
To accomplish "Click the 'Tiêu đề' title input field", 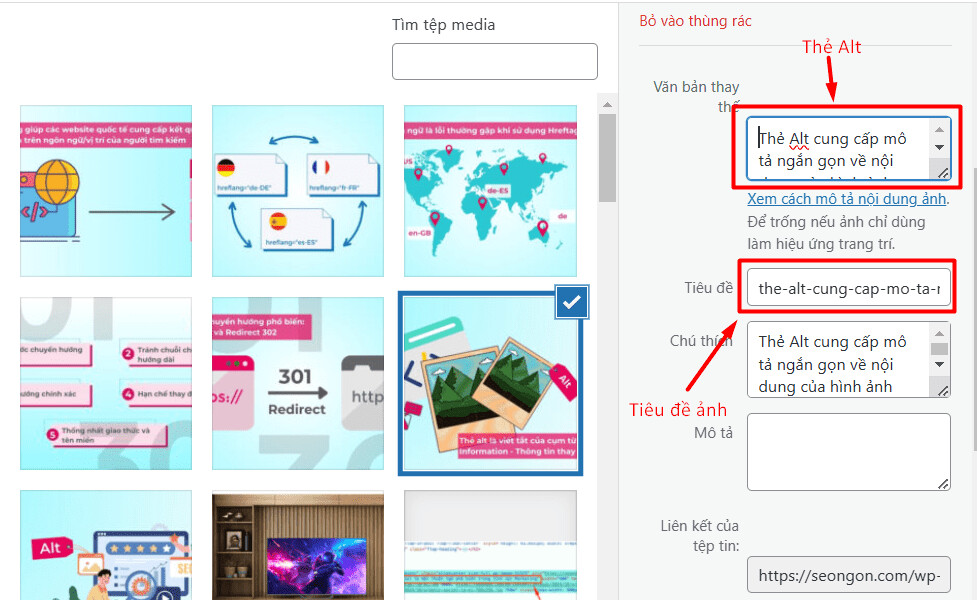I will point(849,288).
